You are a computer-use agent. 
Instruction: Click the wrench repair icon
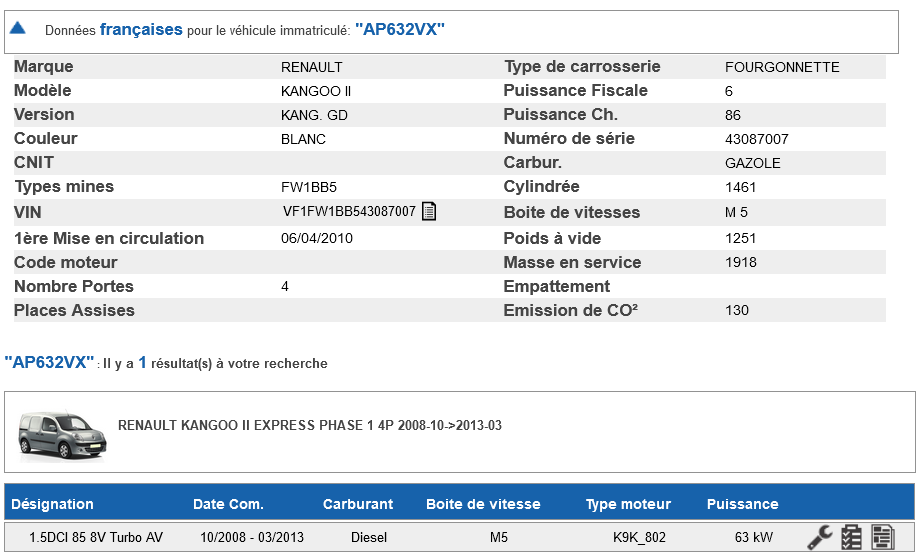click(820, 537)
